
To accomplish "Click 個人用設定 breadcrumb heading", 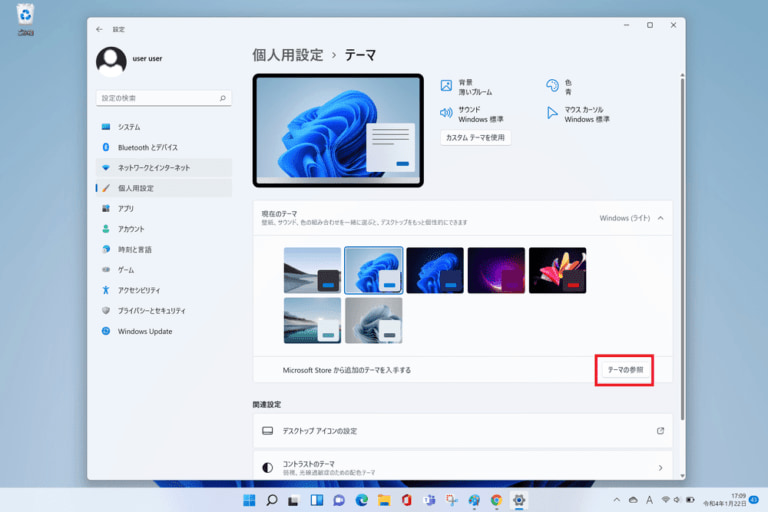I will coord(288,55).
